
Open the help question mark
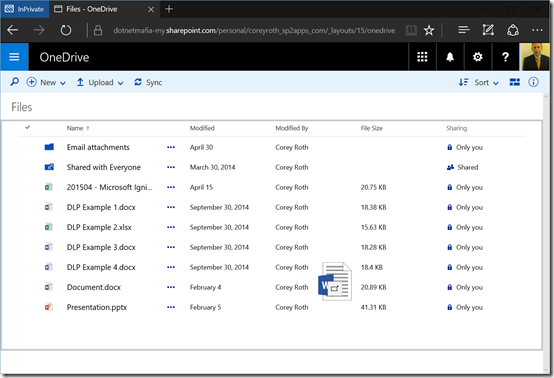coord(506,57)
